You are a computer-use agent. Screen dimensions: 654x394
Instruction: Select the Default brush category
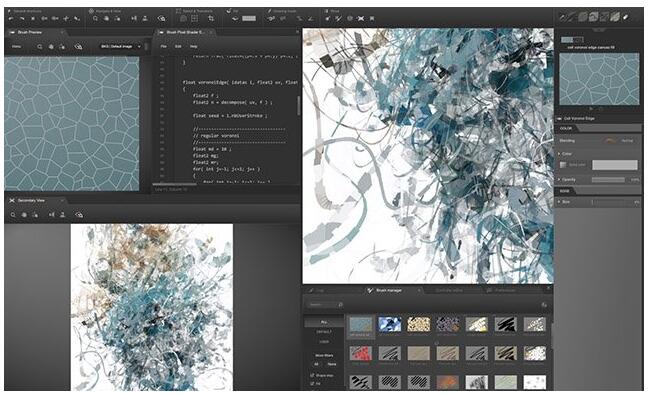(324, 332)
